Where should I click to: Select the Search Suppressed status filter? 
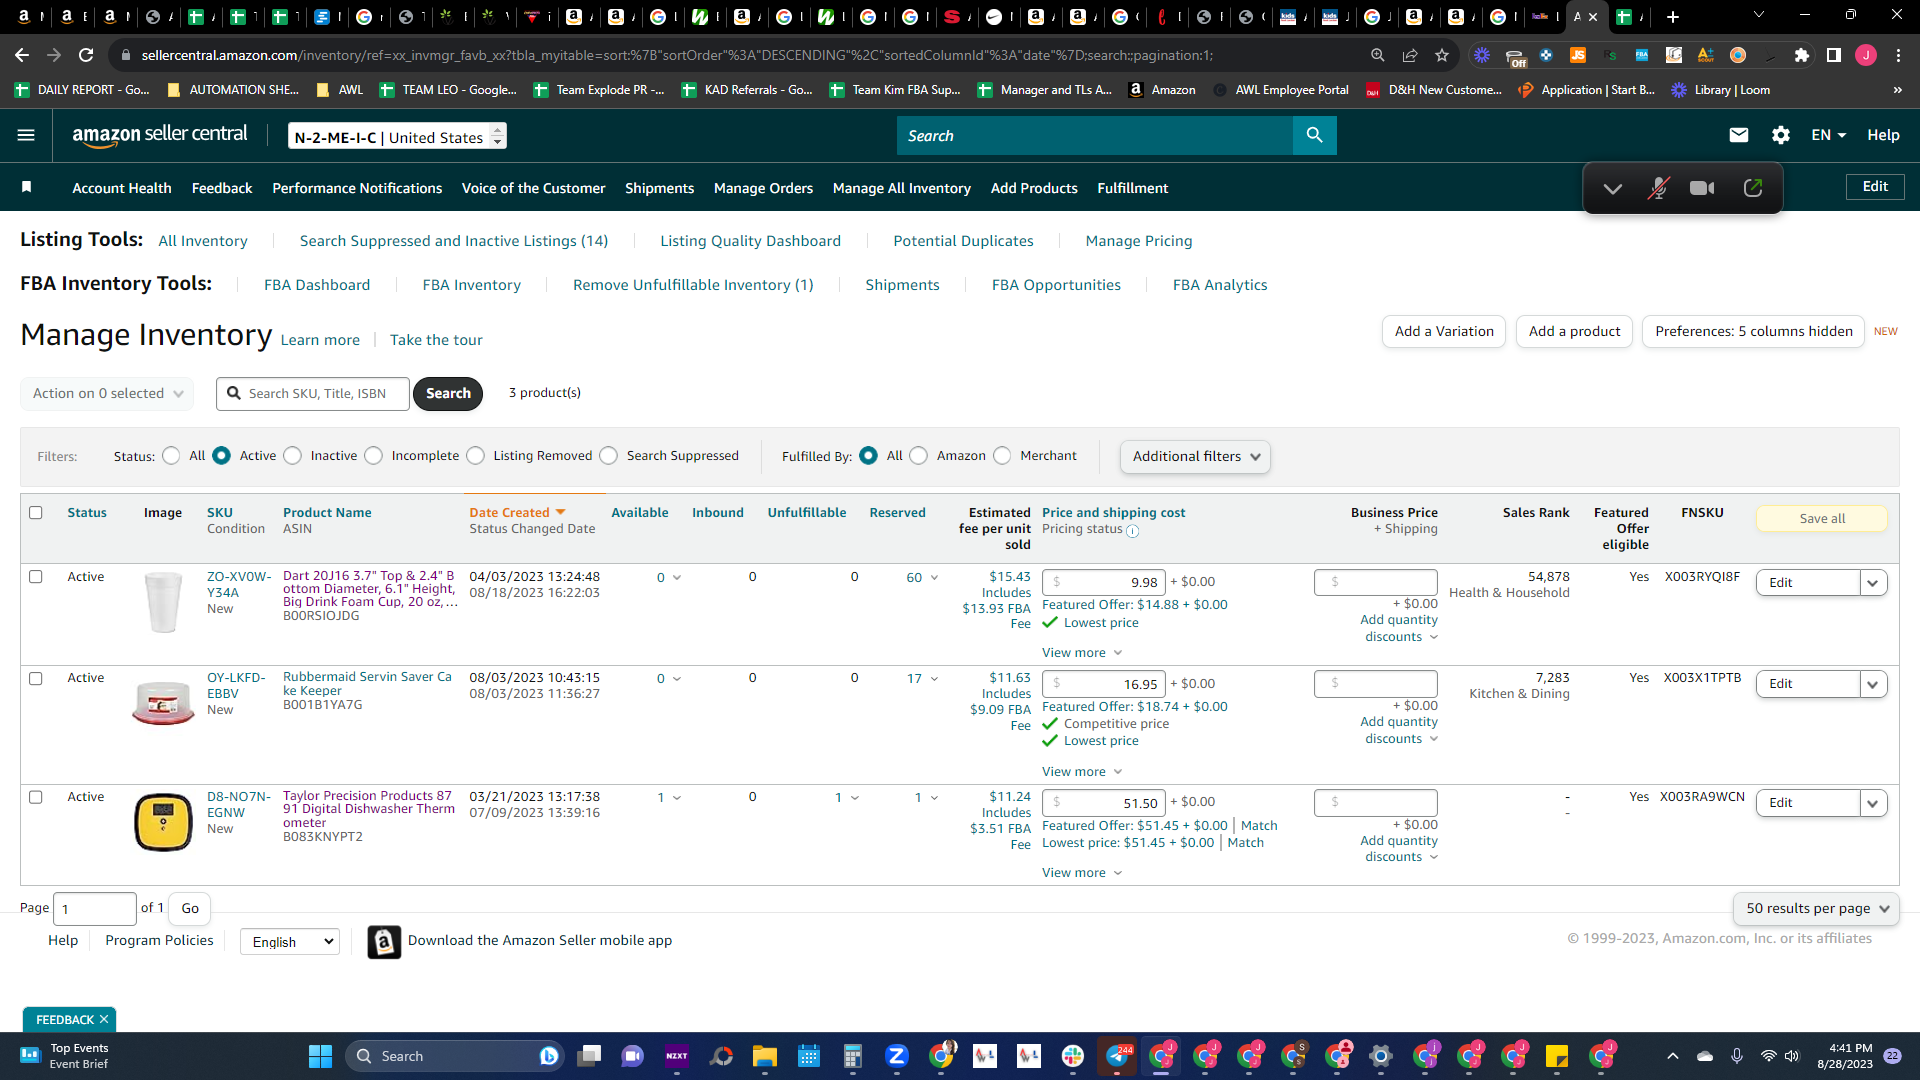[609, 456]
